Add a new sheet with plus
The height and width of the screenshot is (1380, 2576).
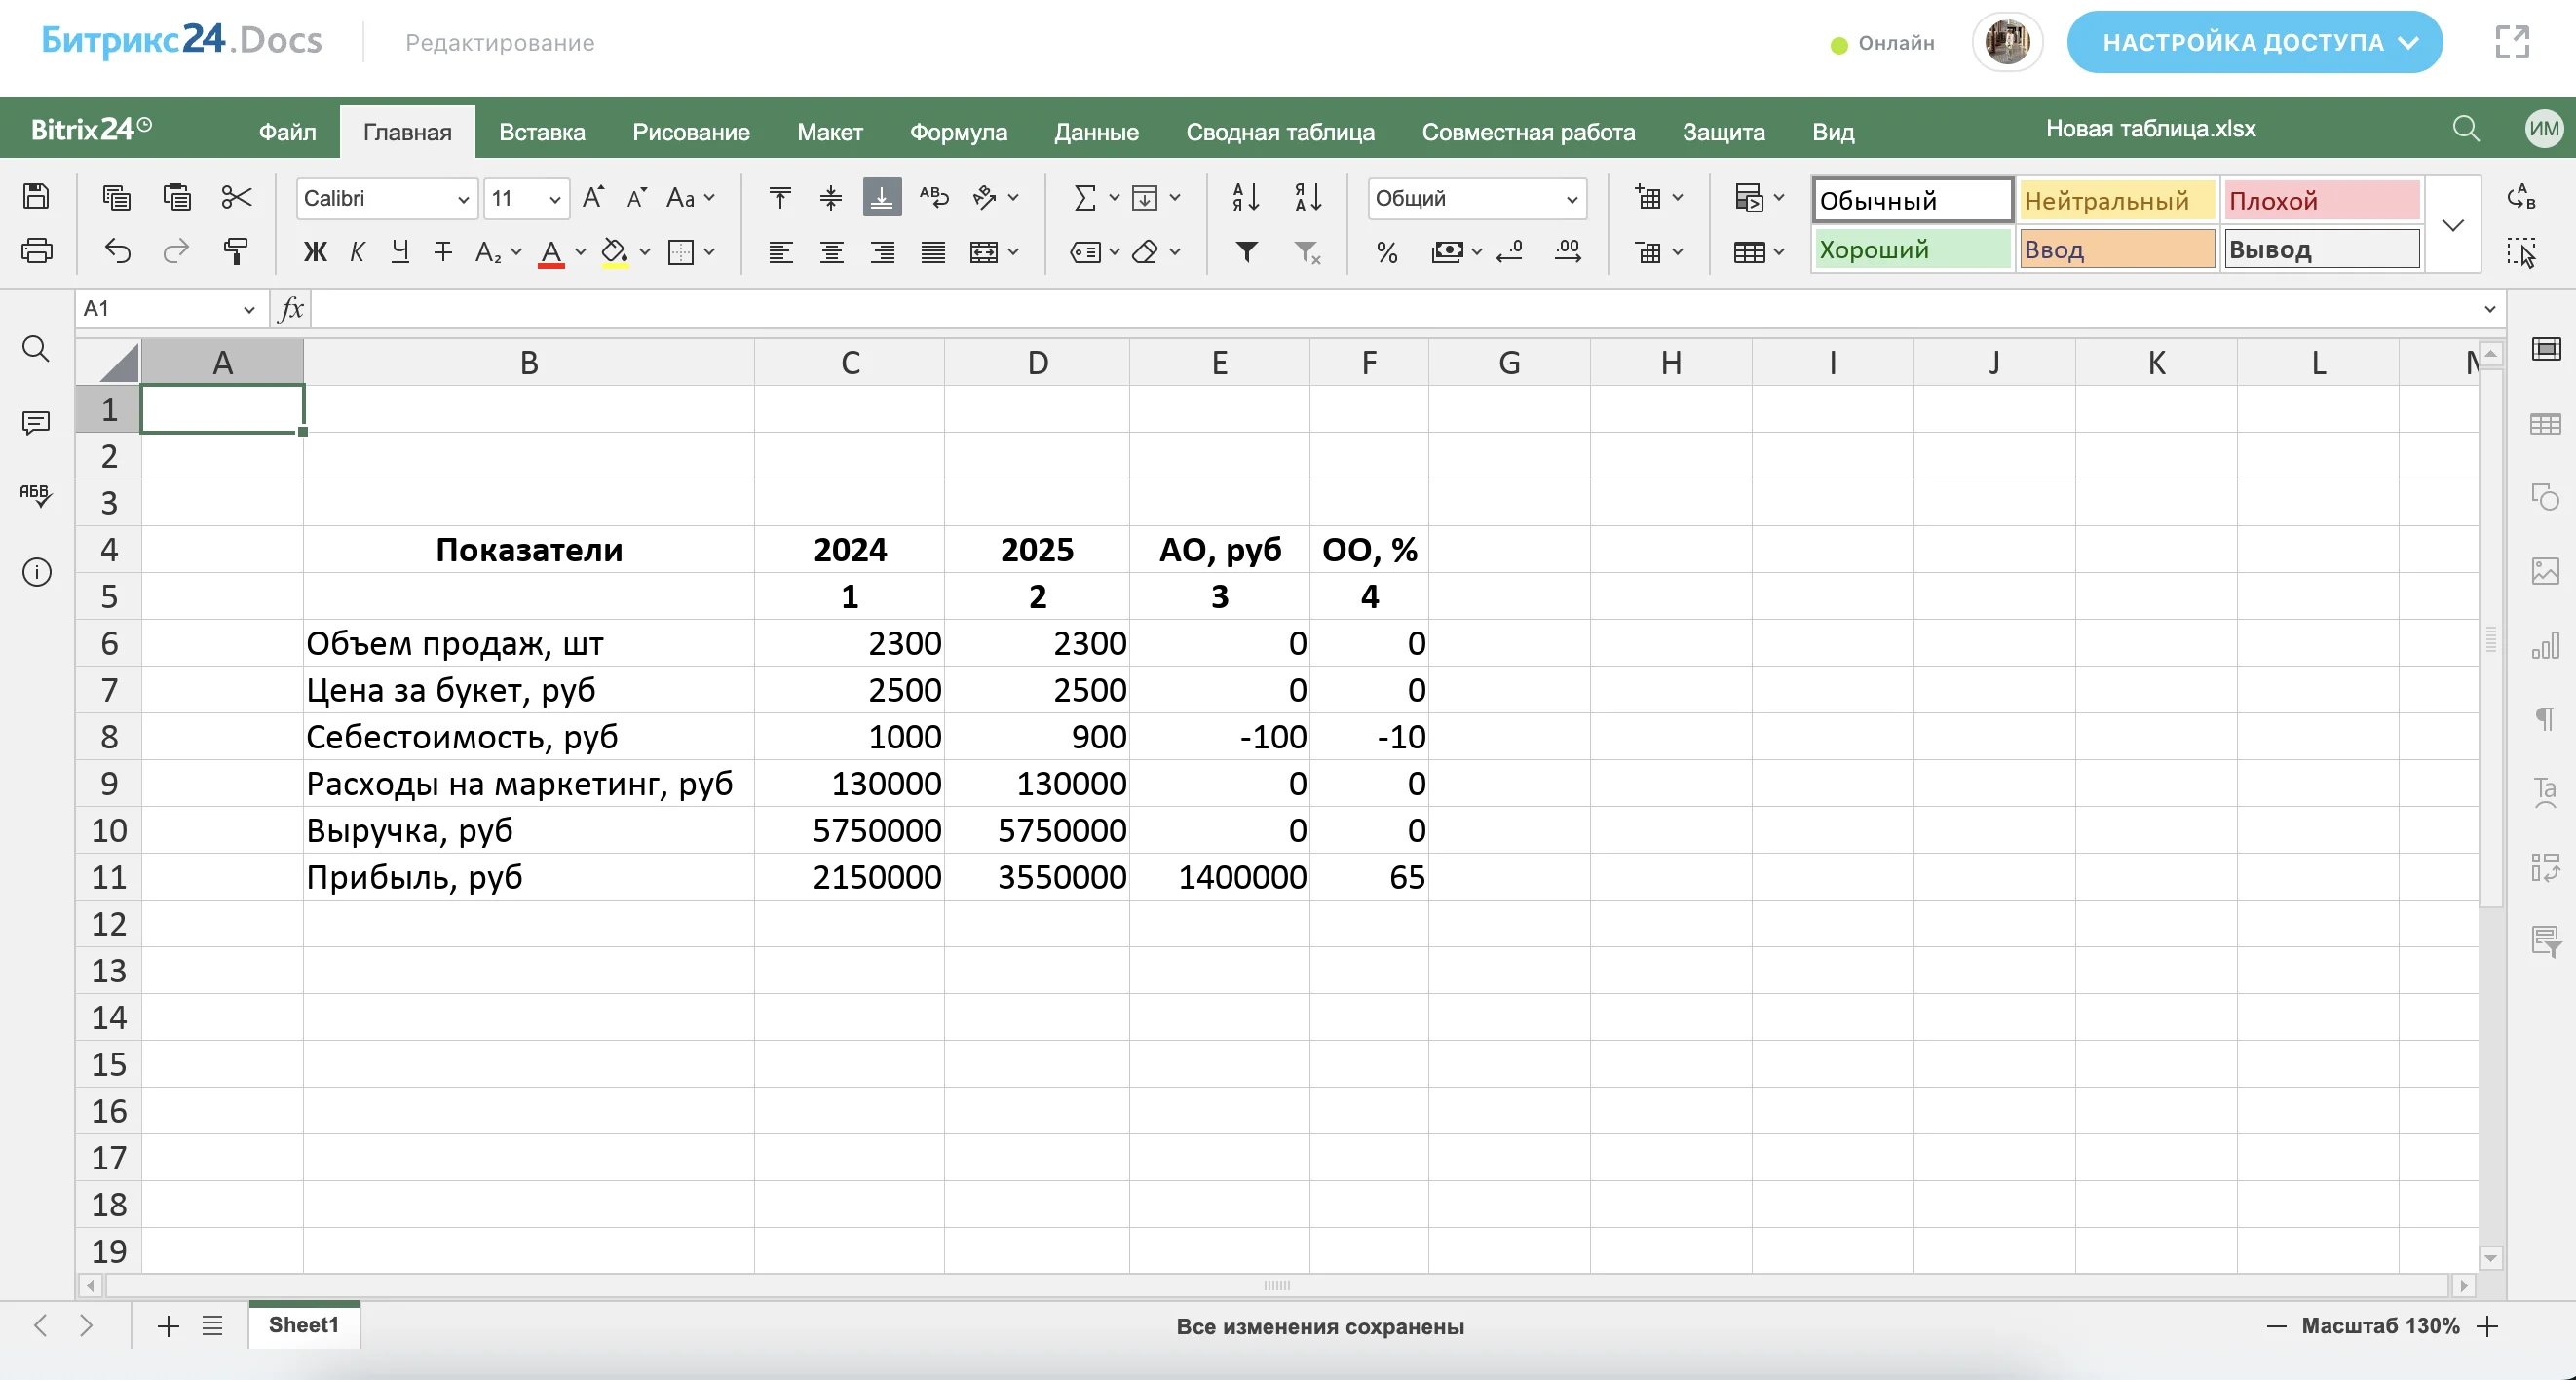[x=168, y=1326]
